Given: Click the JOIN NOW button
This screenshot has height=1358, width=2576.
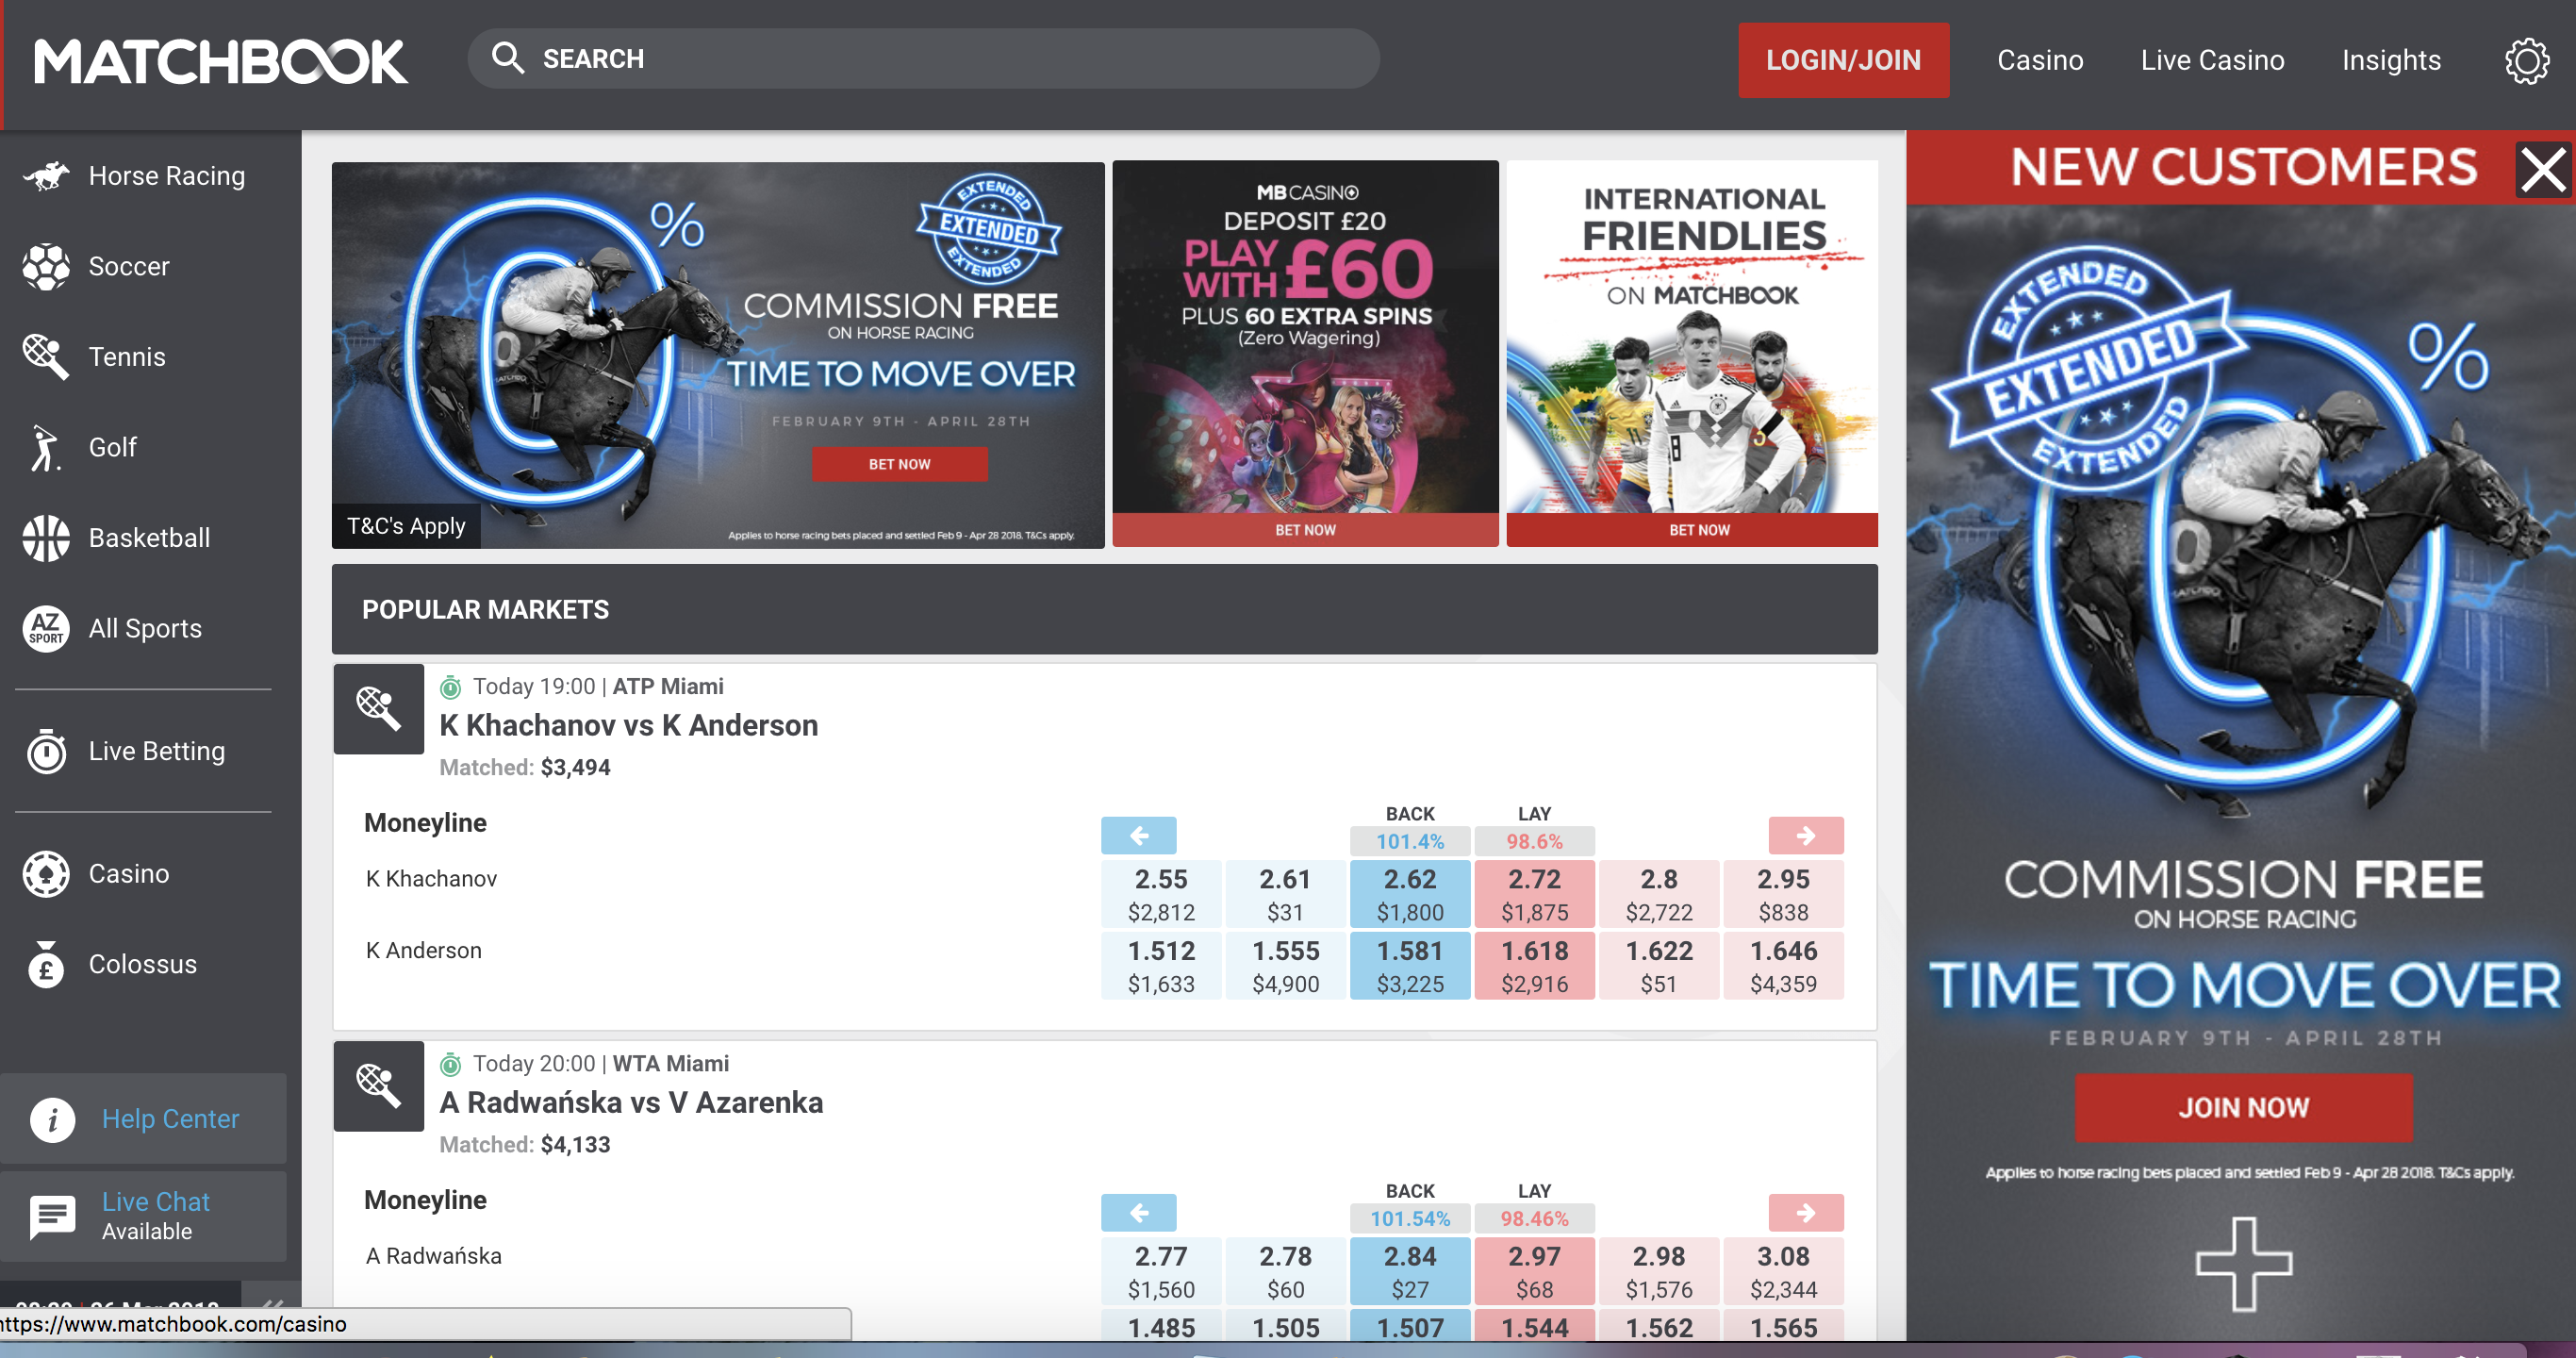Looking at the screenshot, I should pos(2244,1108).
